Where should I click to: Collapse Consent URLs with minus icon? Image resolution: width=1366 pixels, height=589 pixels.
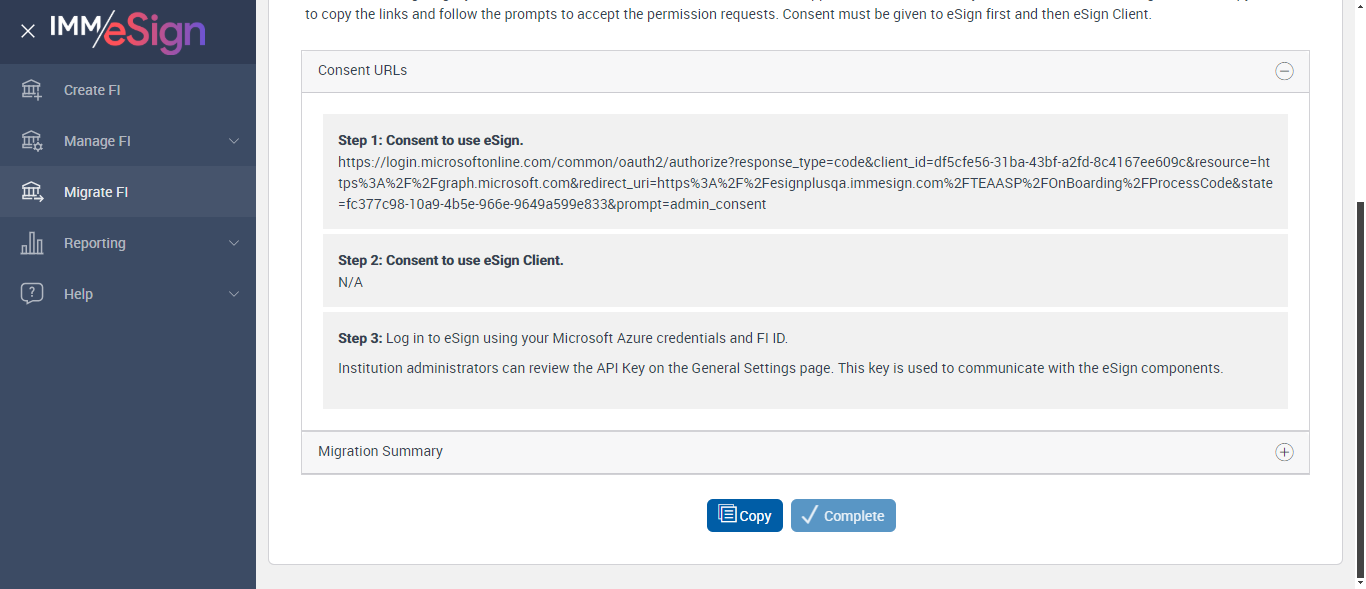click(1284, 71)
